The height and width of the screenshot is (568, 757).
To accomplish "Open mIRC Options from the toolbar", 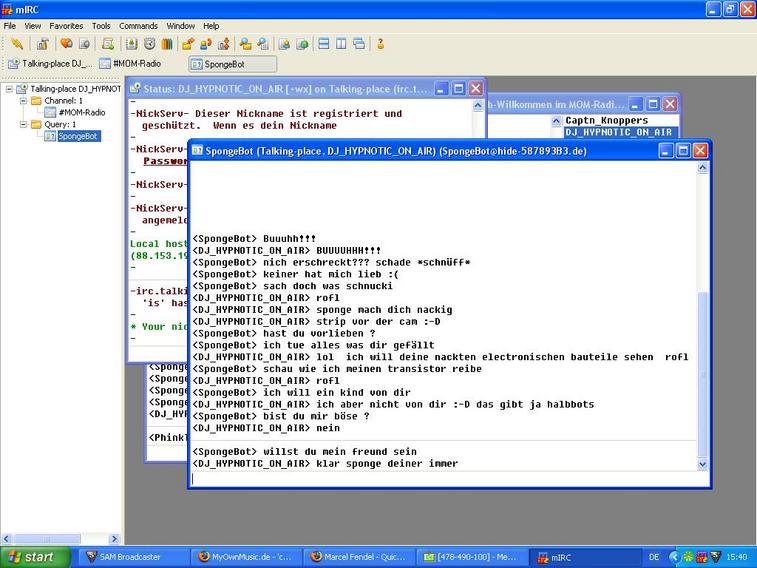I will [x=42, y=44].
